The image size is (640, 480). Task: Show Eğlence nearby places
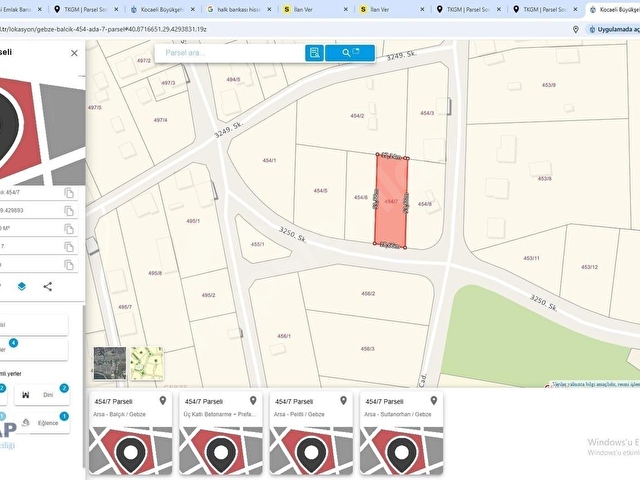pos(42,423)
